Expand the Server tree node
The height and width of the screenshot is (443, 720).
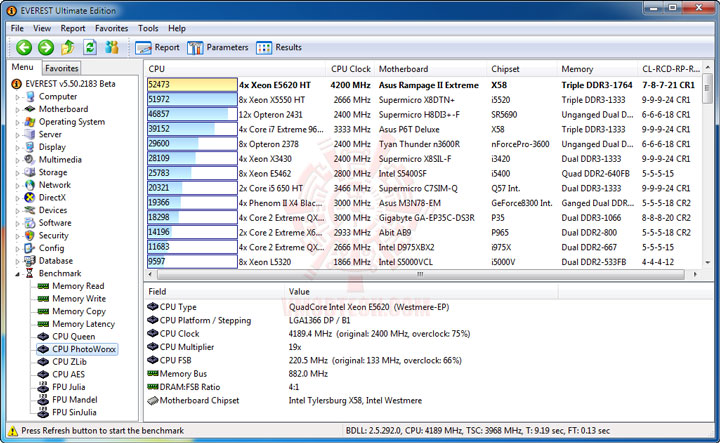pyautogui.click(x=17, y=135)
